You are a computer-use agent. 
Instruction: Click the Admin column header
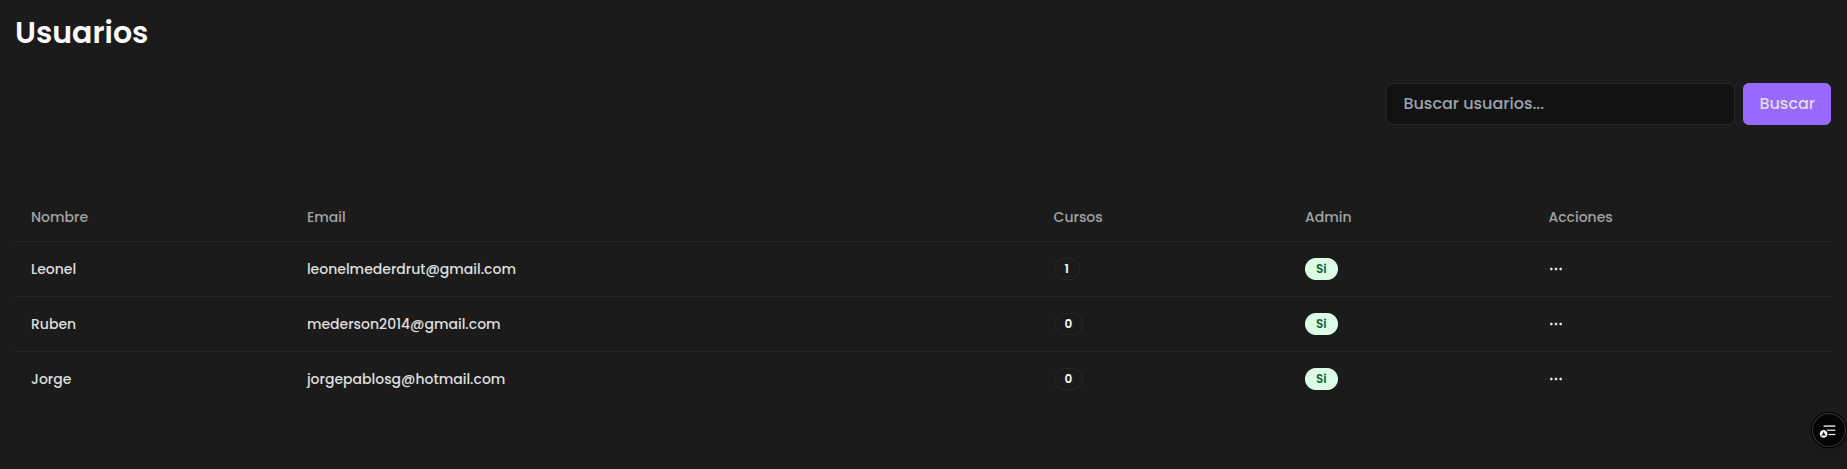tap(1327, 217)
